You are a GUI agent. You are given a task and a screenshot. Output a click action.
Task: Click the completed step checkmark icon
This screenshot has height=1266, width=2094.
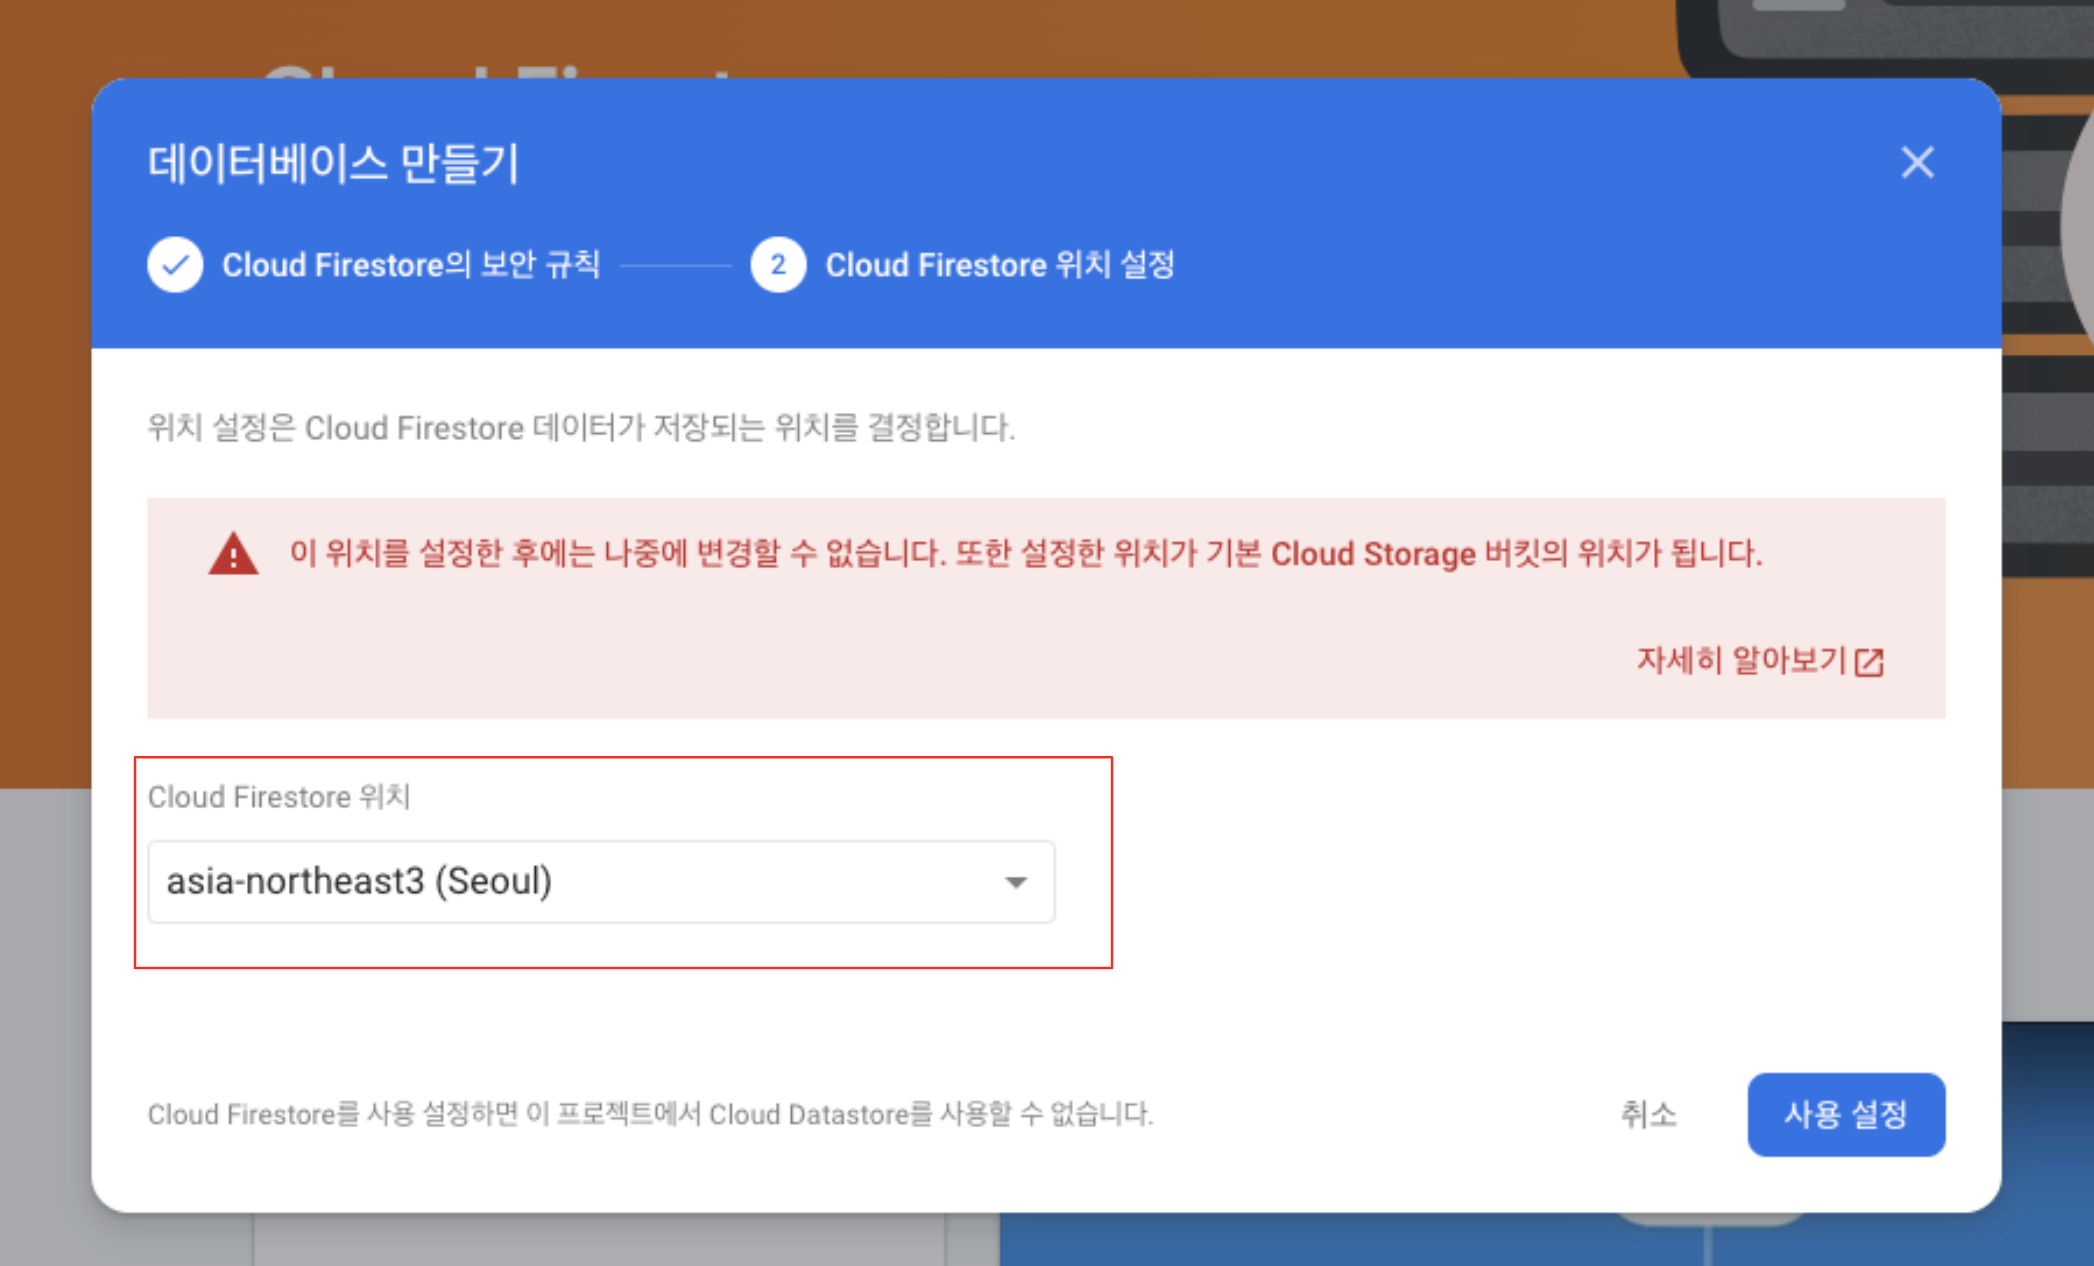tap(175, 265)
